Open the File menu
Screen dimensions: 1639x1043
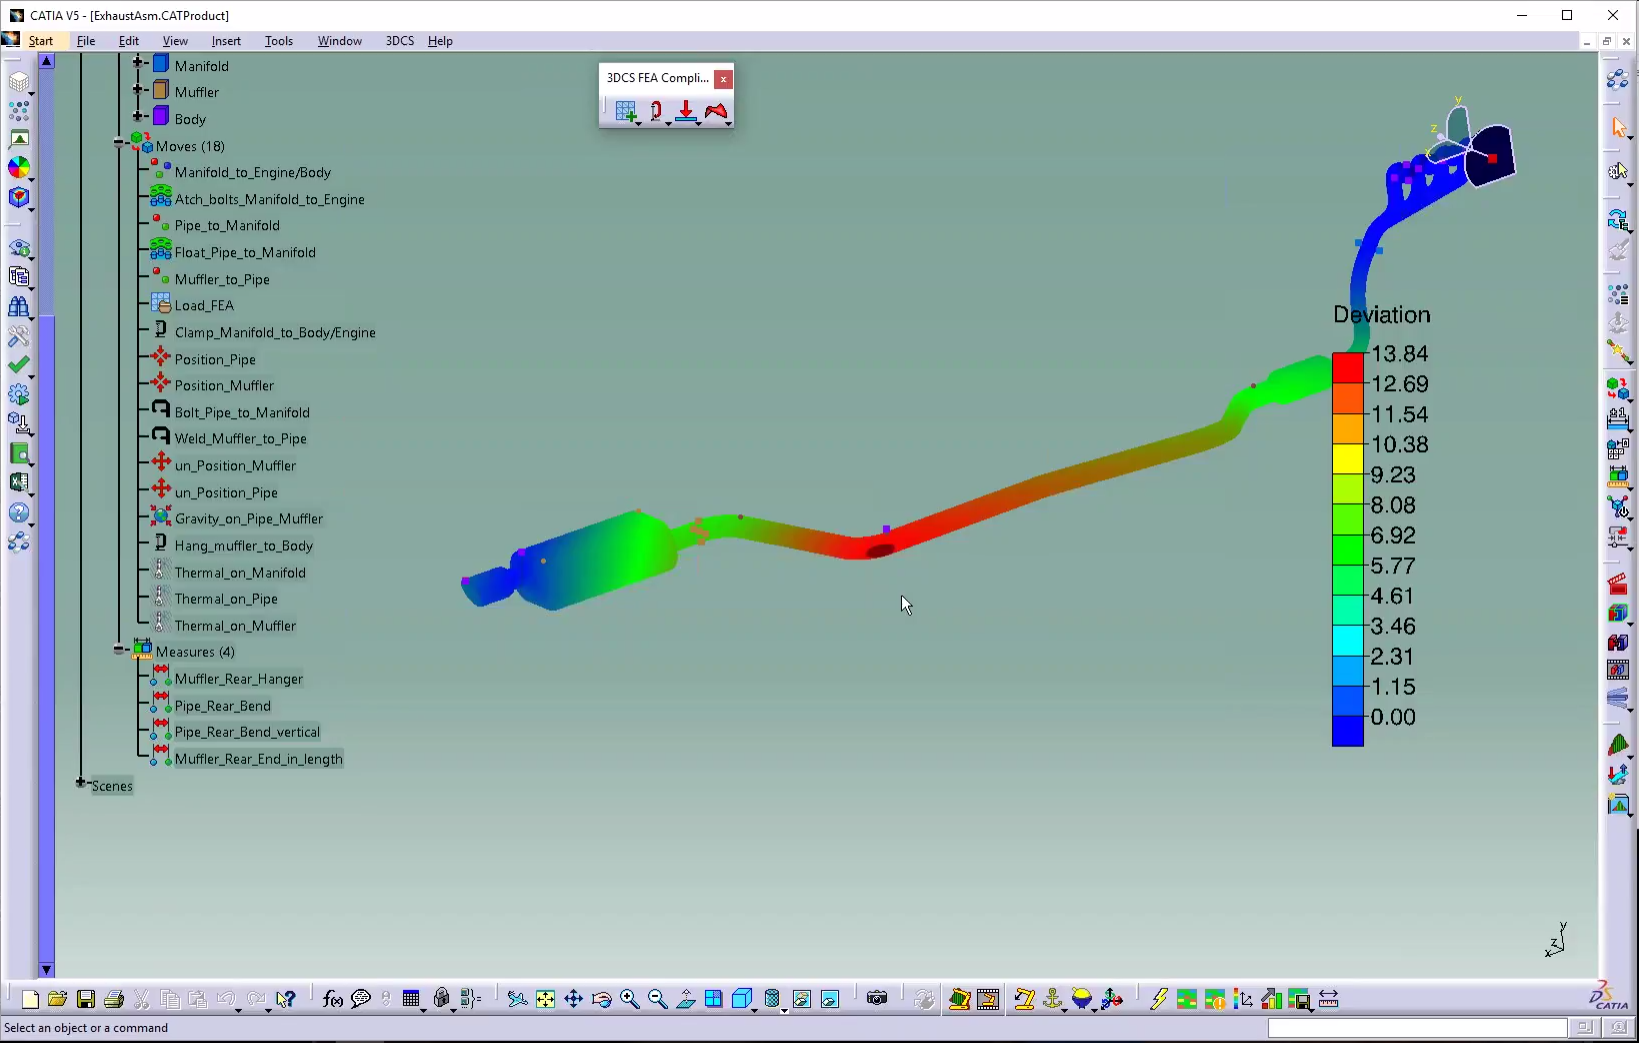[x=86, y=41]
